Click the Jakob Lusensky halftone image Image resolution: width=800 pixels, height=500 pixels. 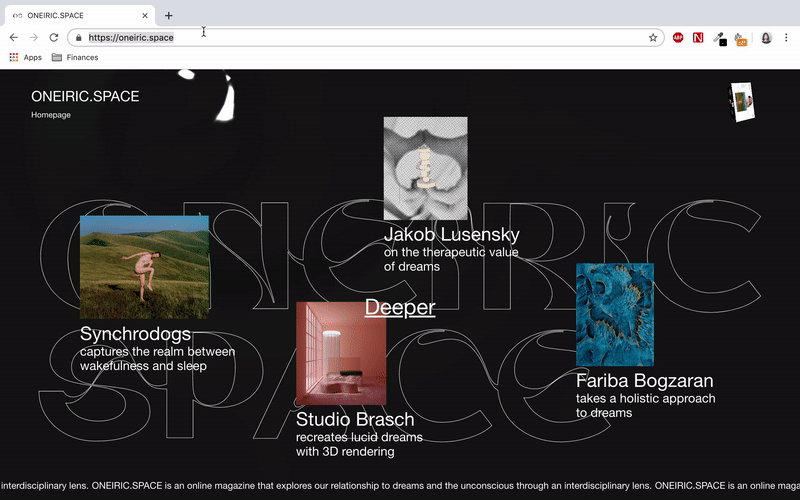tap(426, 168)
